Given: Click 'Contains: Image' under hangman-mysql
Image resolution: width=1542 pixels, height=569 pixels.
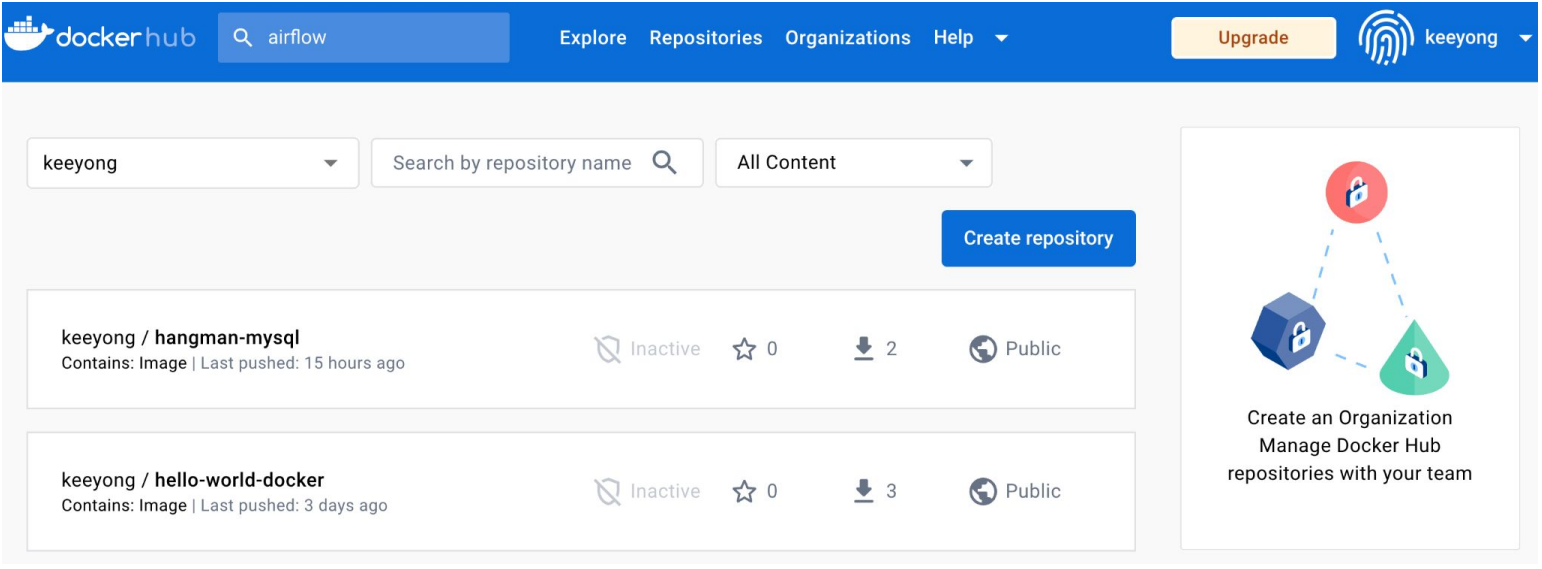Looking at the screenshot, I should click(124, 364).
